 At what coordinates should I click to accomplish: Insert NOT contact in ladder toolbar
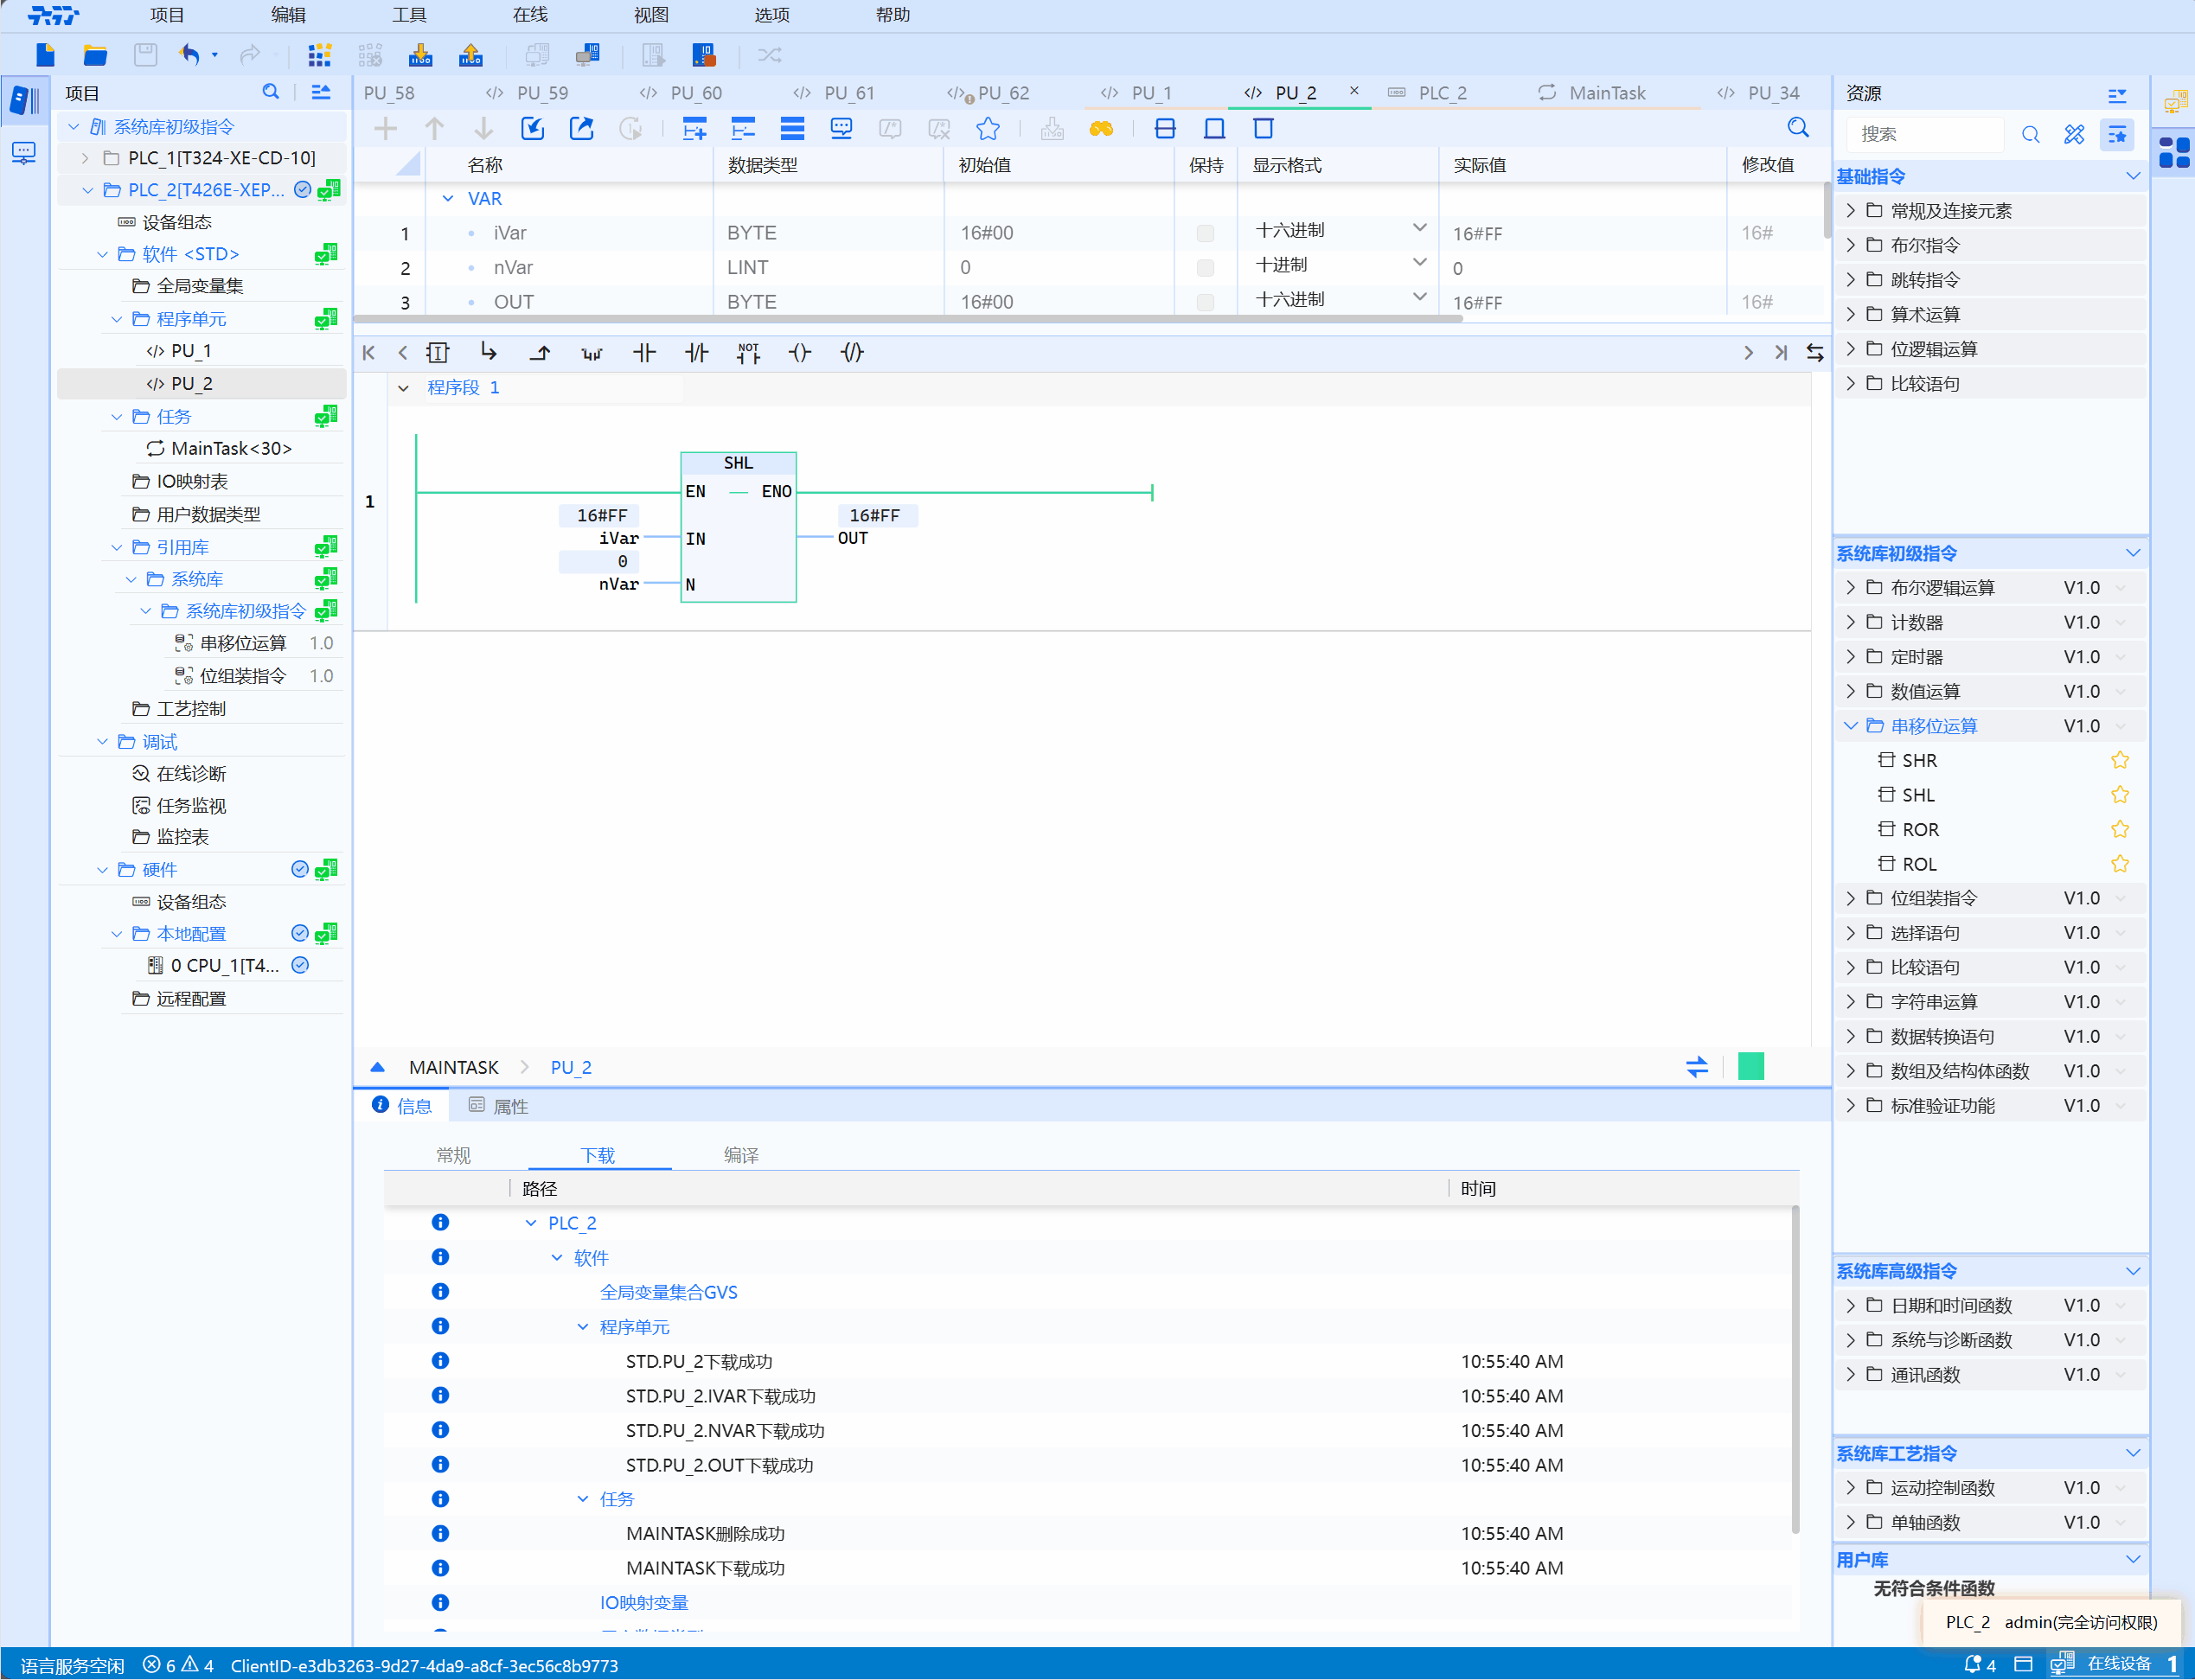[x=748, y=352]
